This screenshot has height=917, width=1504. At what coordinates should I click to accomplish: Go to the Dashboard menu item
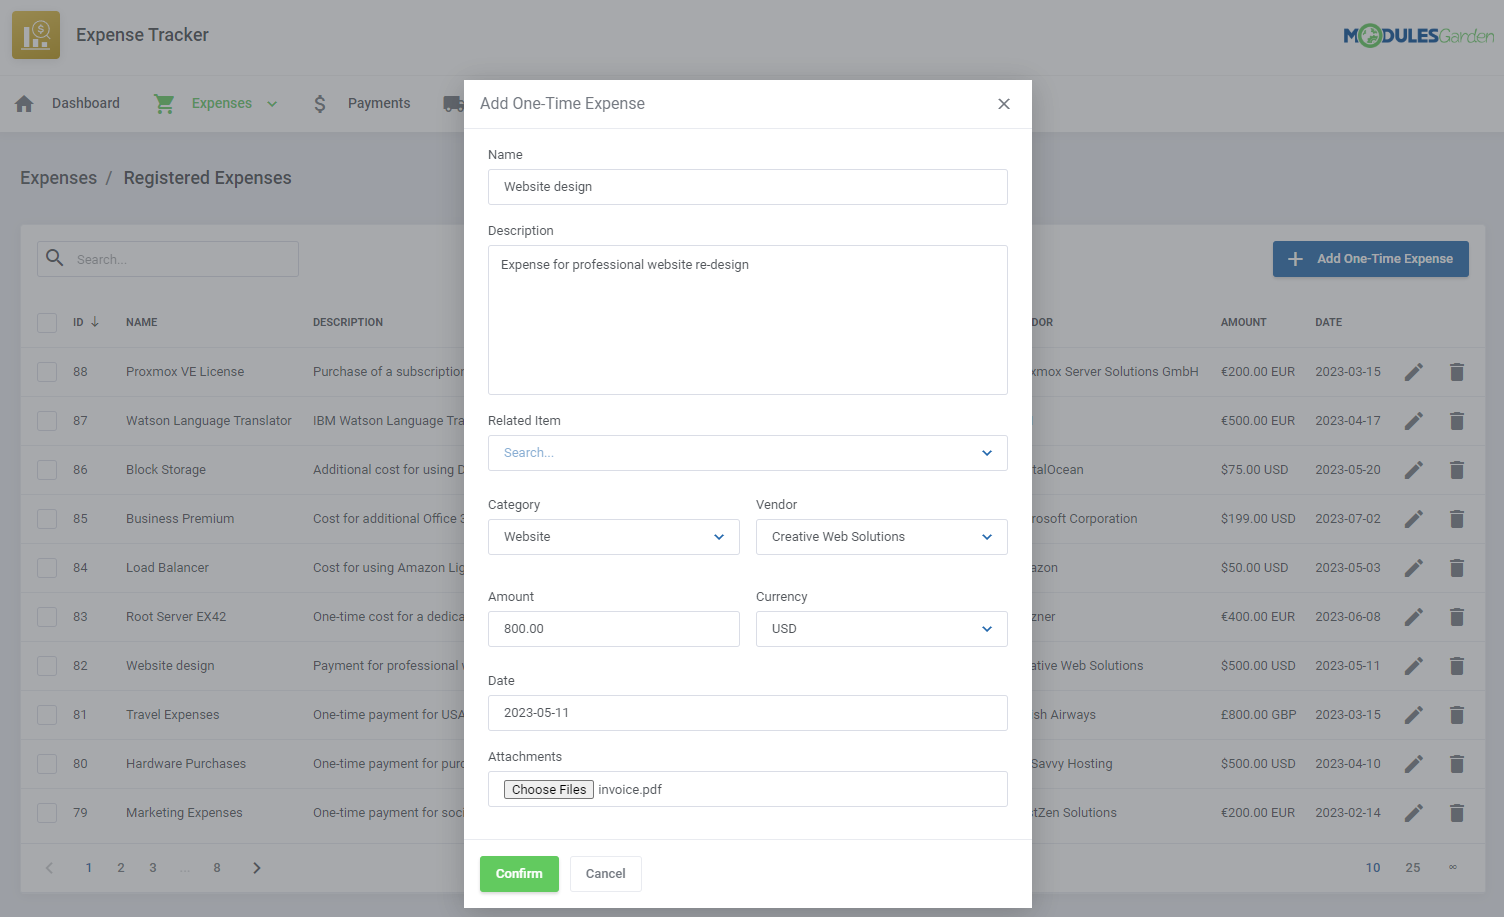point(85,104)
